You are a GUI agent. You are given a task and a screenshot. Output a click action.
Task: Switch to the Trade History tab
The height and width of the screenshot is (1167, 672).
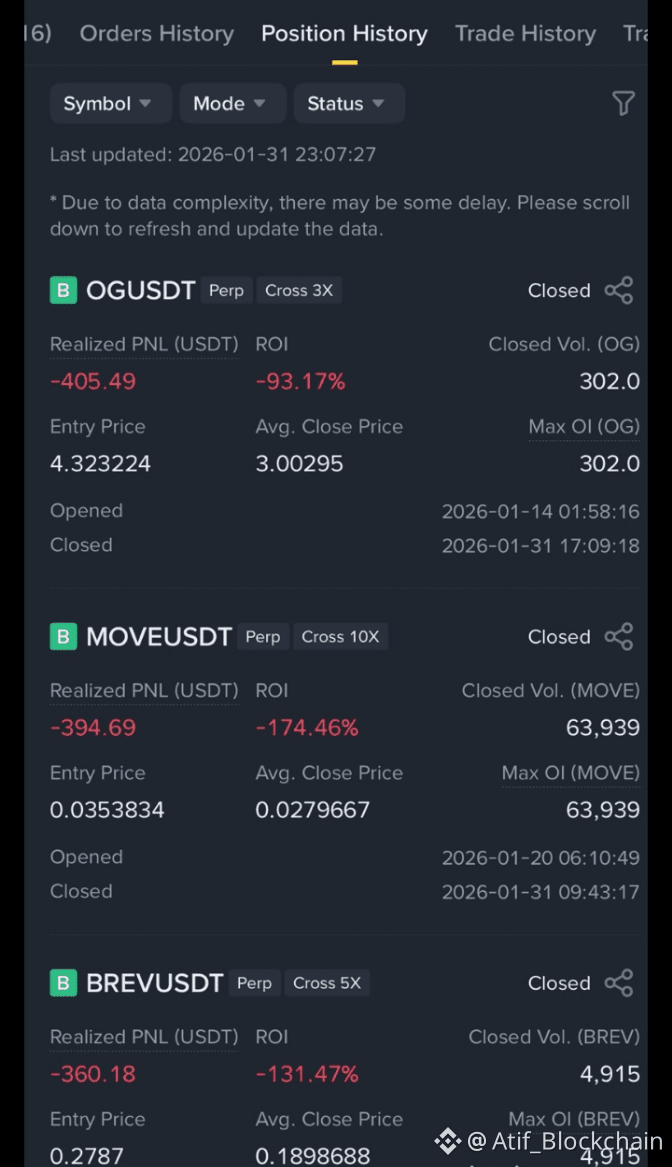tap(525, 33)
